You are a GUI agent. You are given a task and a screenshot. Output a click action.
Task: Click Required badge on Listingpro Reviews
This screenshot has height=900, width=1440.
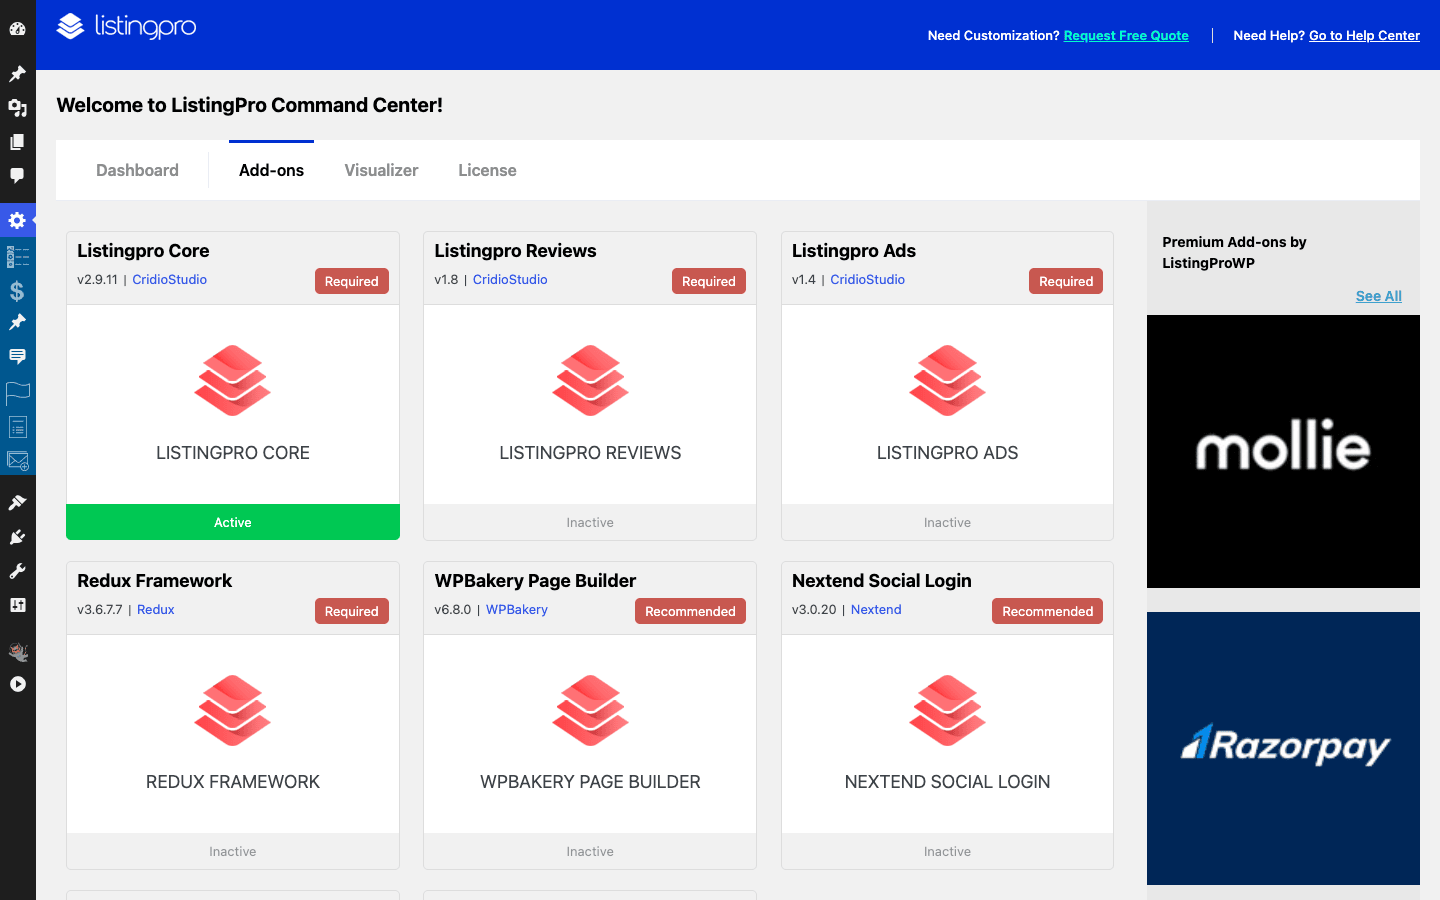coord(708,281)
